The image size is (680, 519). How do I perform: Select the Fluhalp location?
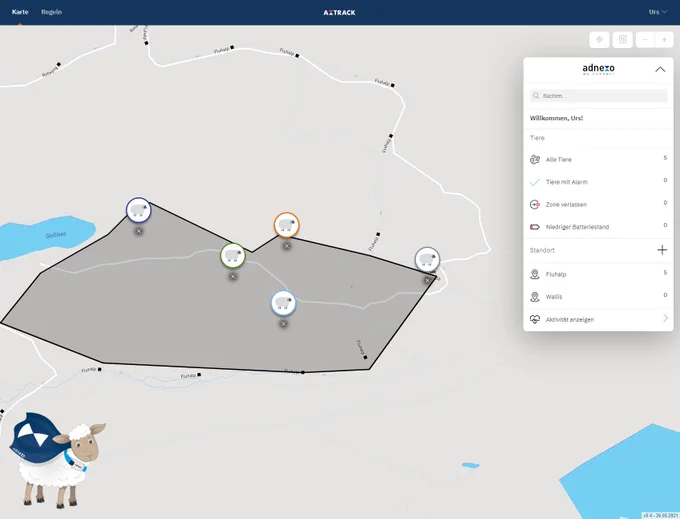(x=598, y=274)
